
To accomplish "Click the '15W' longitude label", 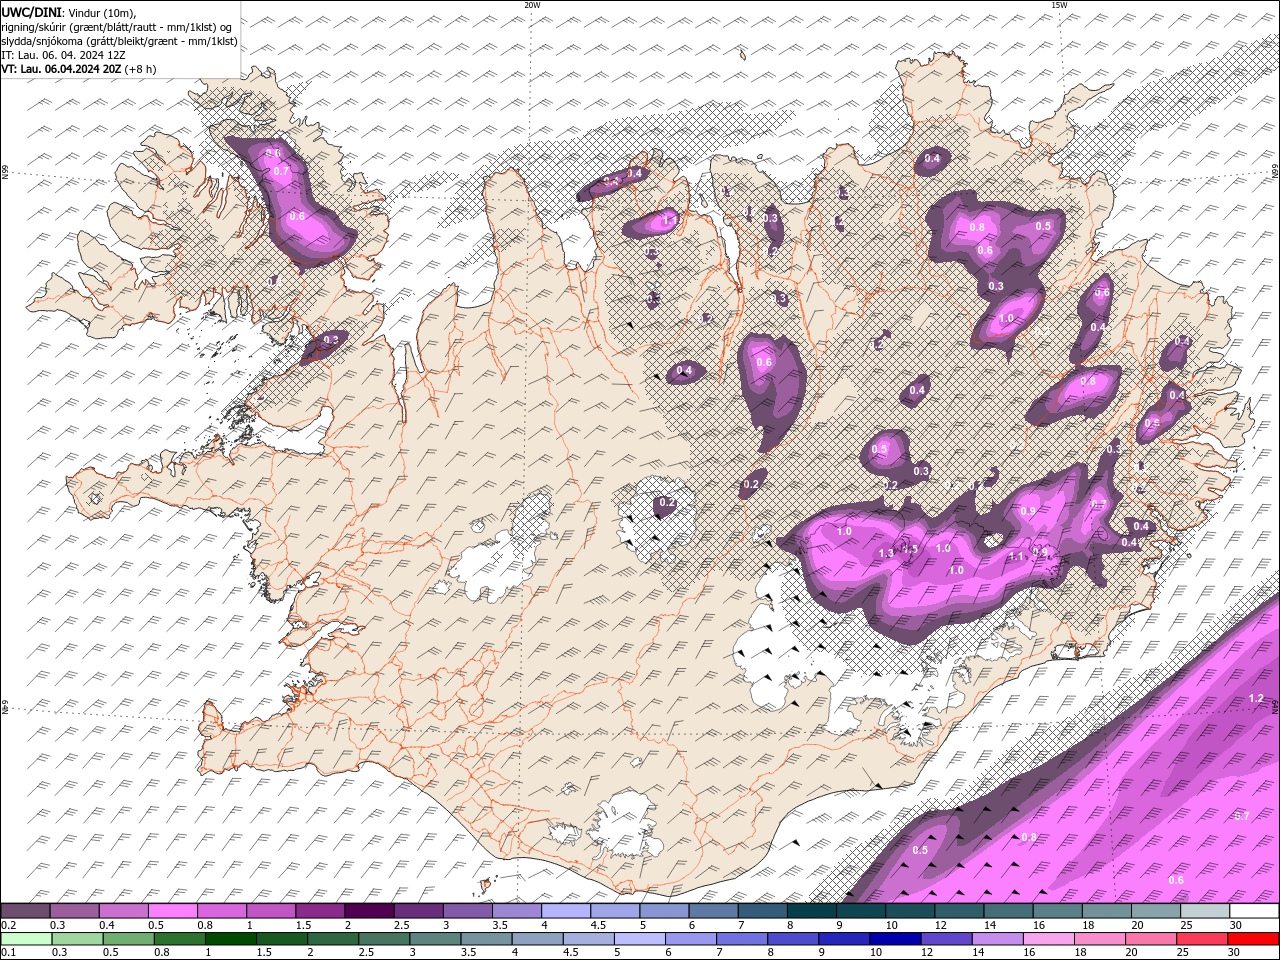I will [x=1059, y=5].
